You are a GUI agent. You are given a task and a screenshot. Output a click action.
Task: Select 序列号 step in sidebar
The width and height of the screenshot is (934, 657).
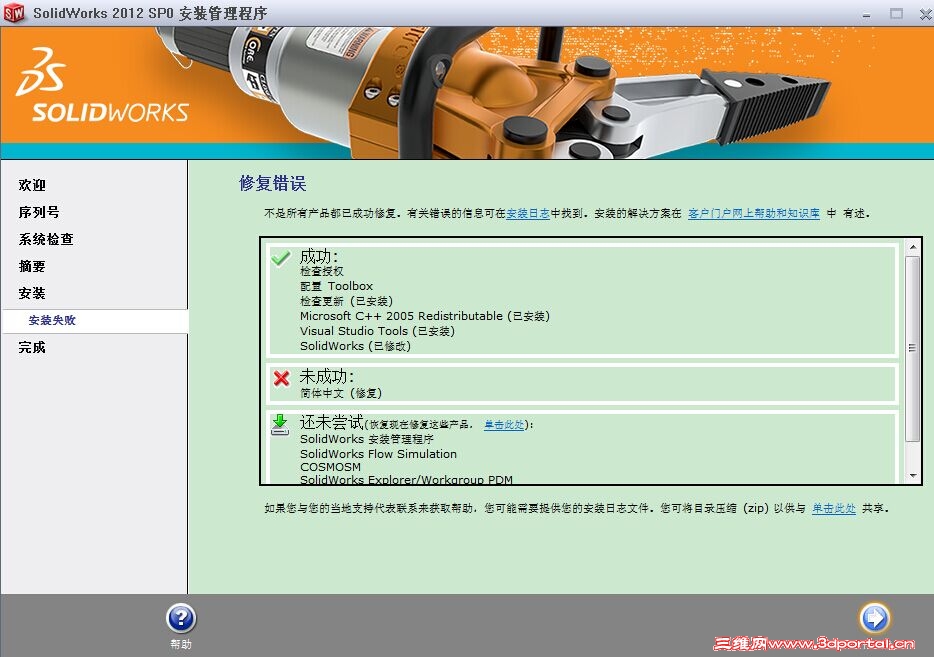39,212
